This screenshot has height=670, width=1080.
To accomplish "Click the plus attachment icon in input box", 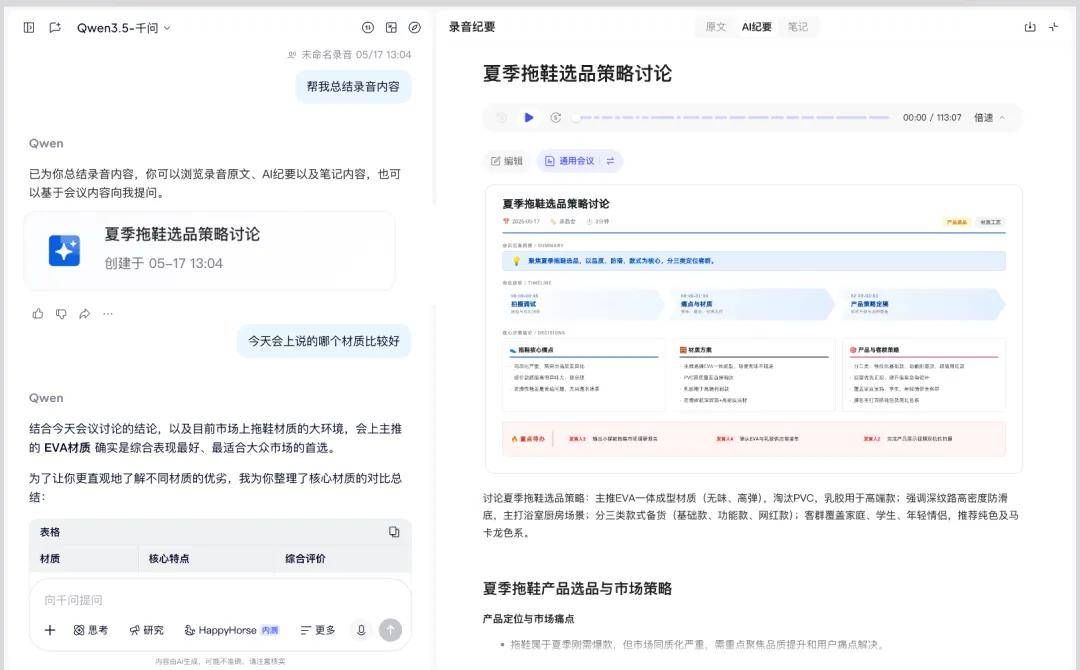I will tap(50, 630).
